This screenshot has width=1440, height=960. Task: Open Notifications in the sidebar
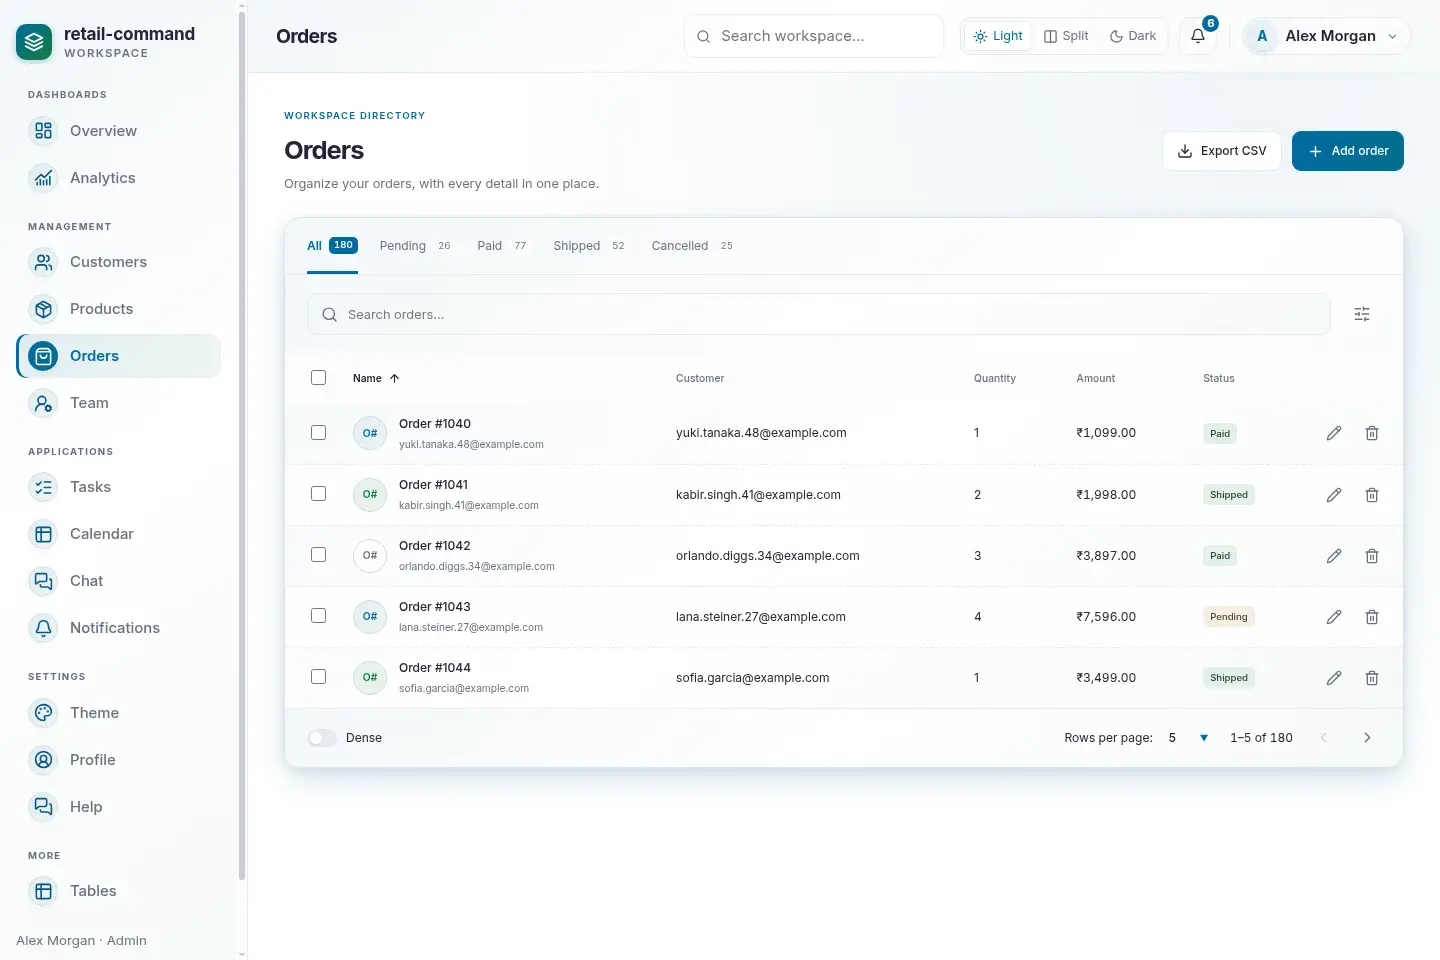(118, 628)
